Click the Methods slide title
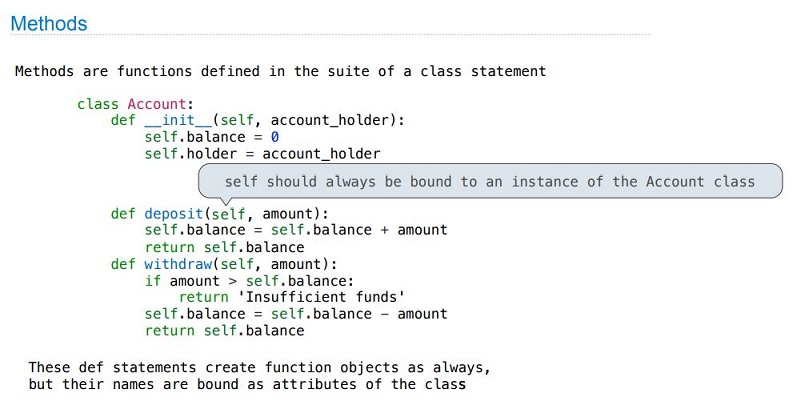 49,24
